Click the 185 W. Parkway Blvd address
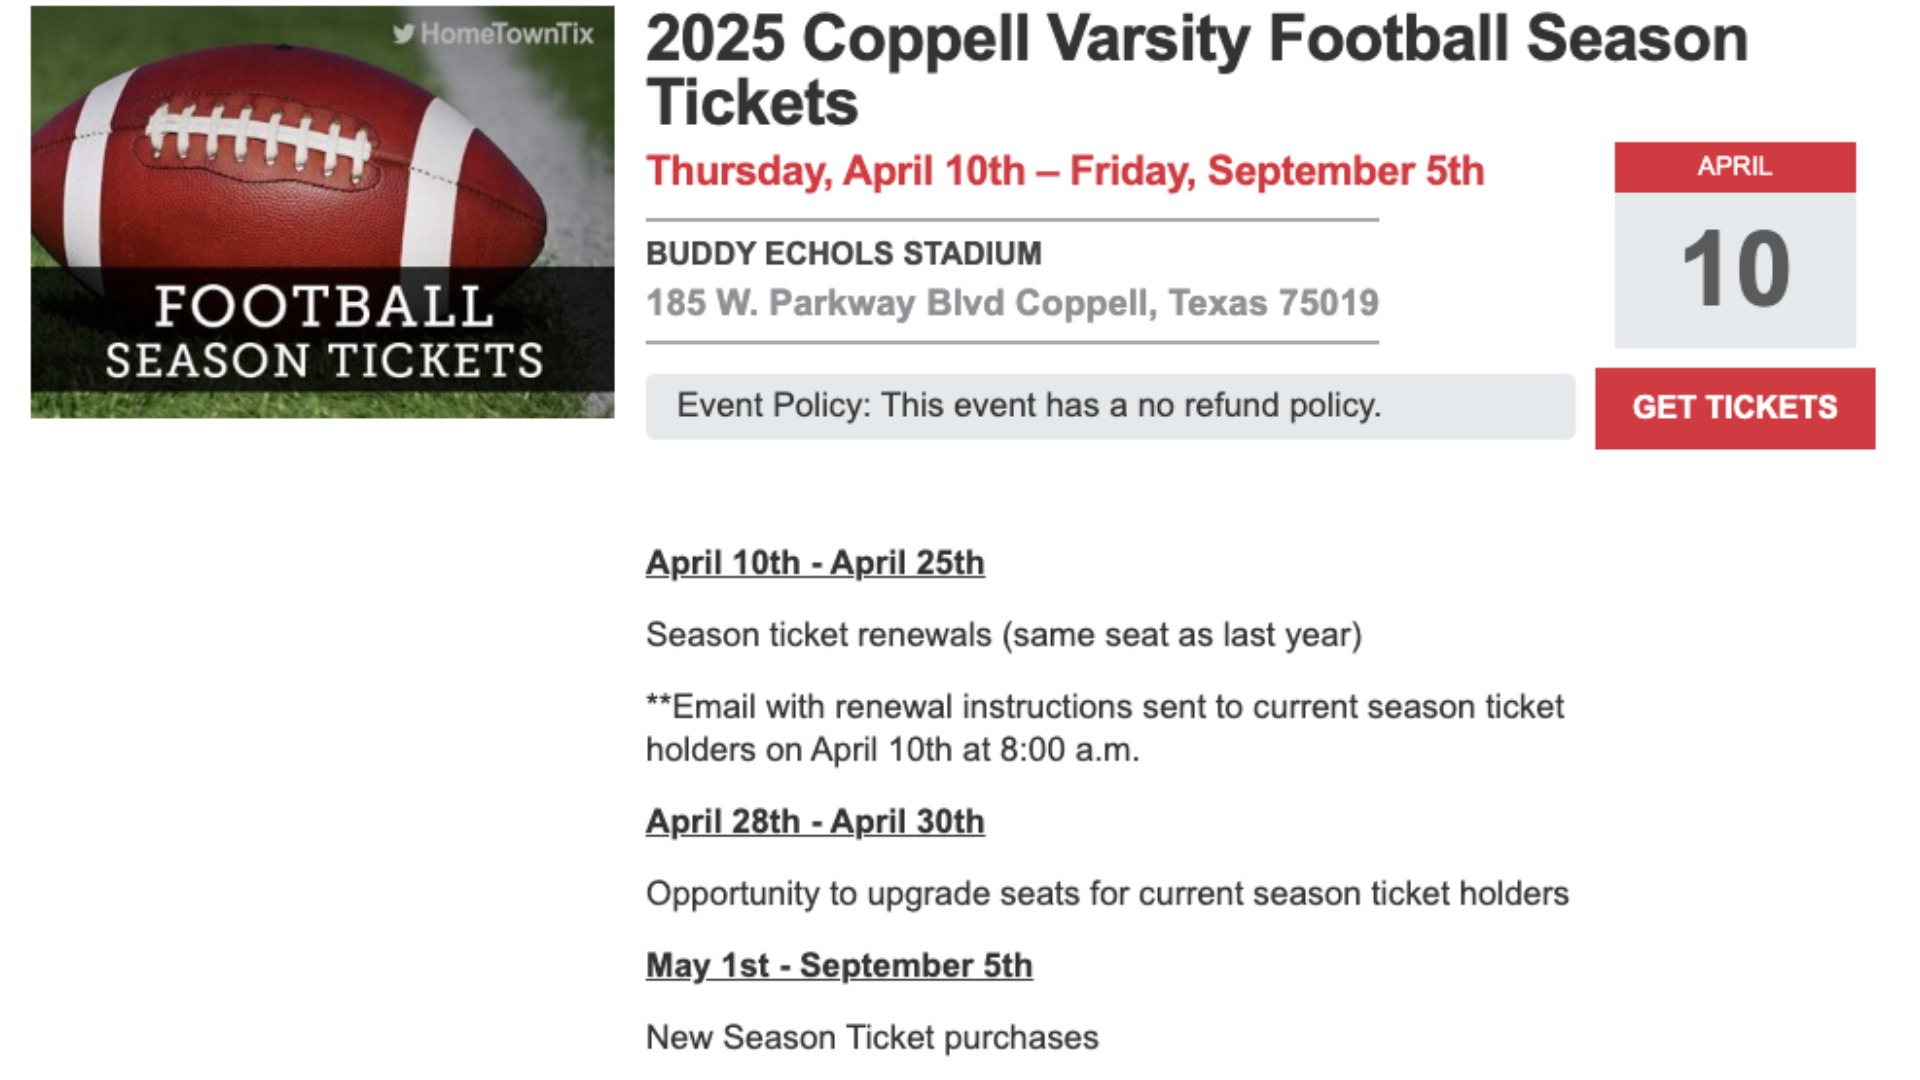The height and width of the screenshot is (1080, 1920). 1012,303
